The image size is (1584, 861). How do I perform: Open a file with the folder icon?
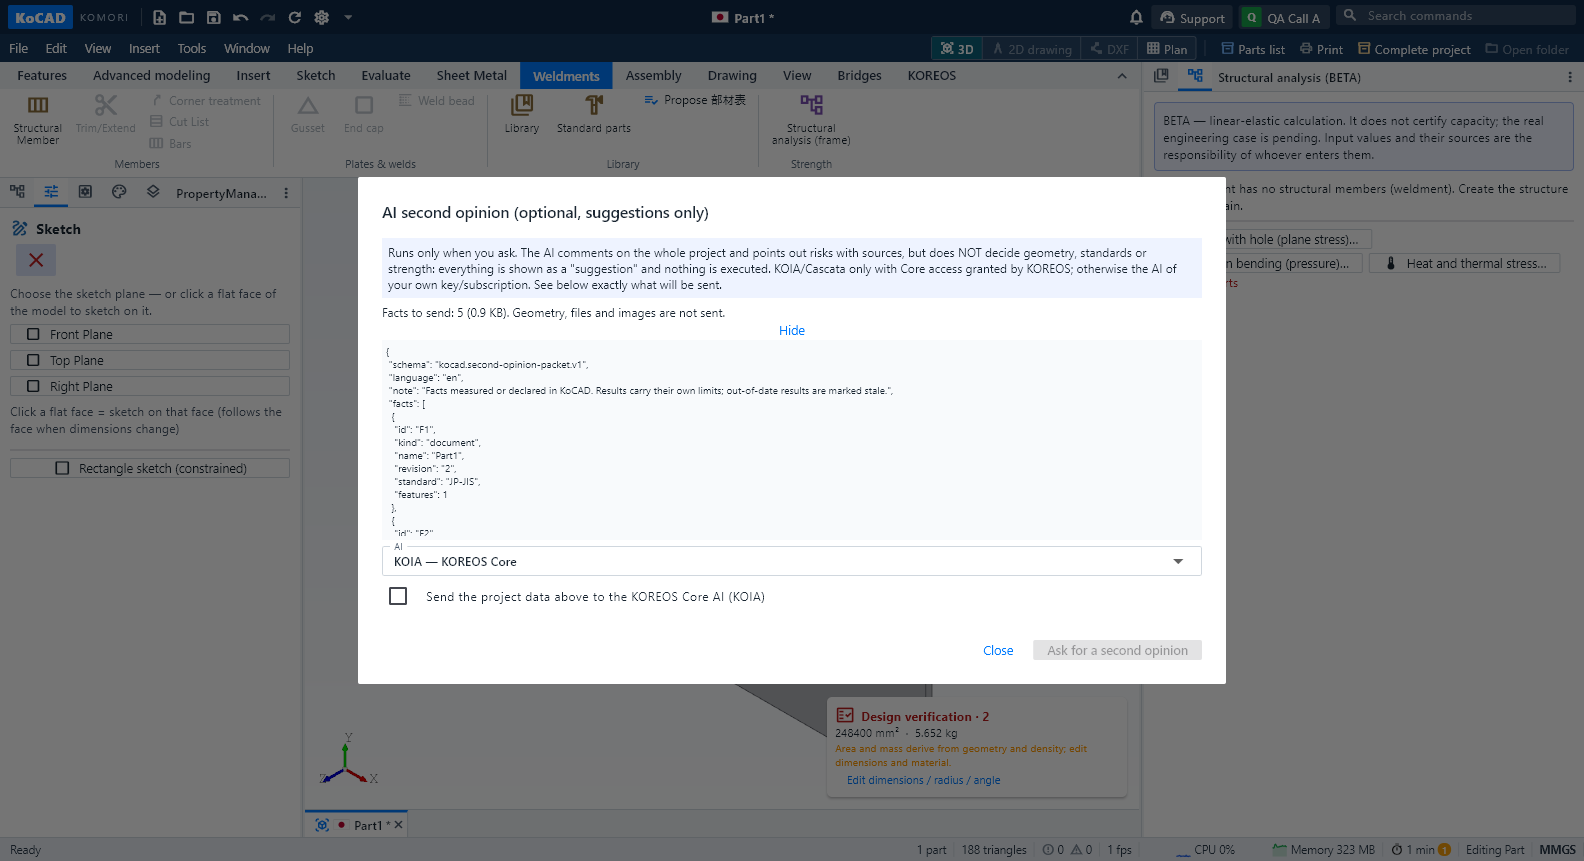click(187, 17)
